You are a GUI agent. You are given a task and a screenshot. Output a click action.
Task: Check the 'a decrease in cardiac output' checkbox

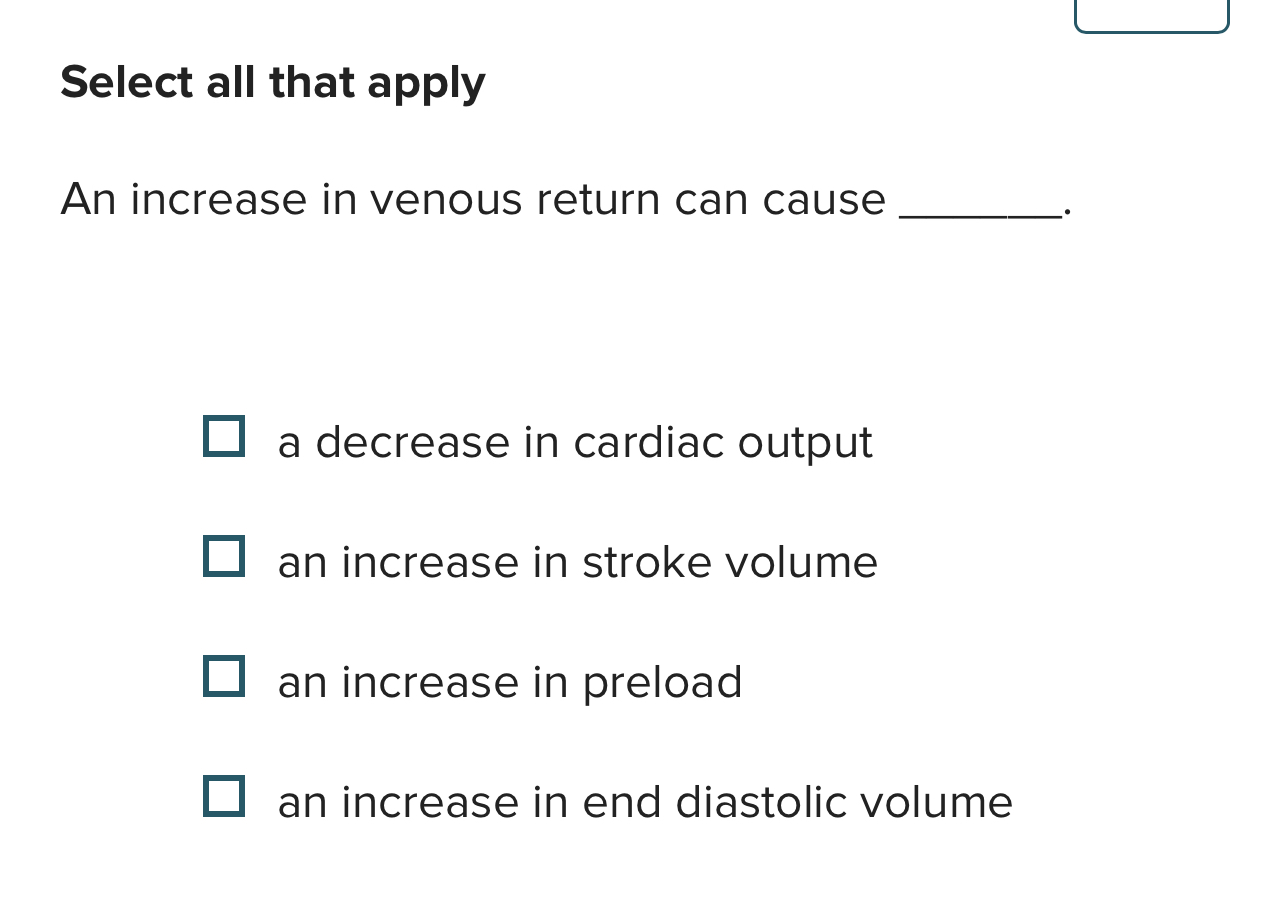(x=224, y=435)
